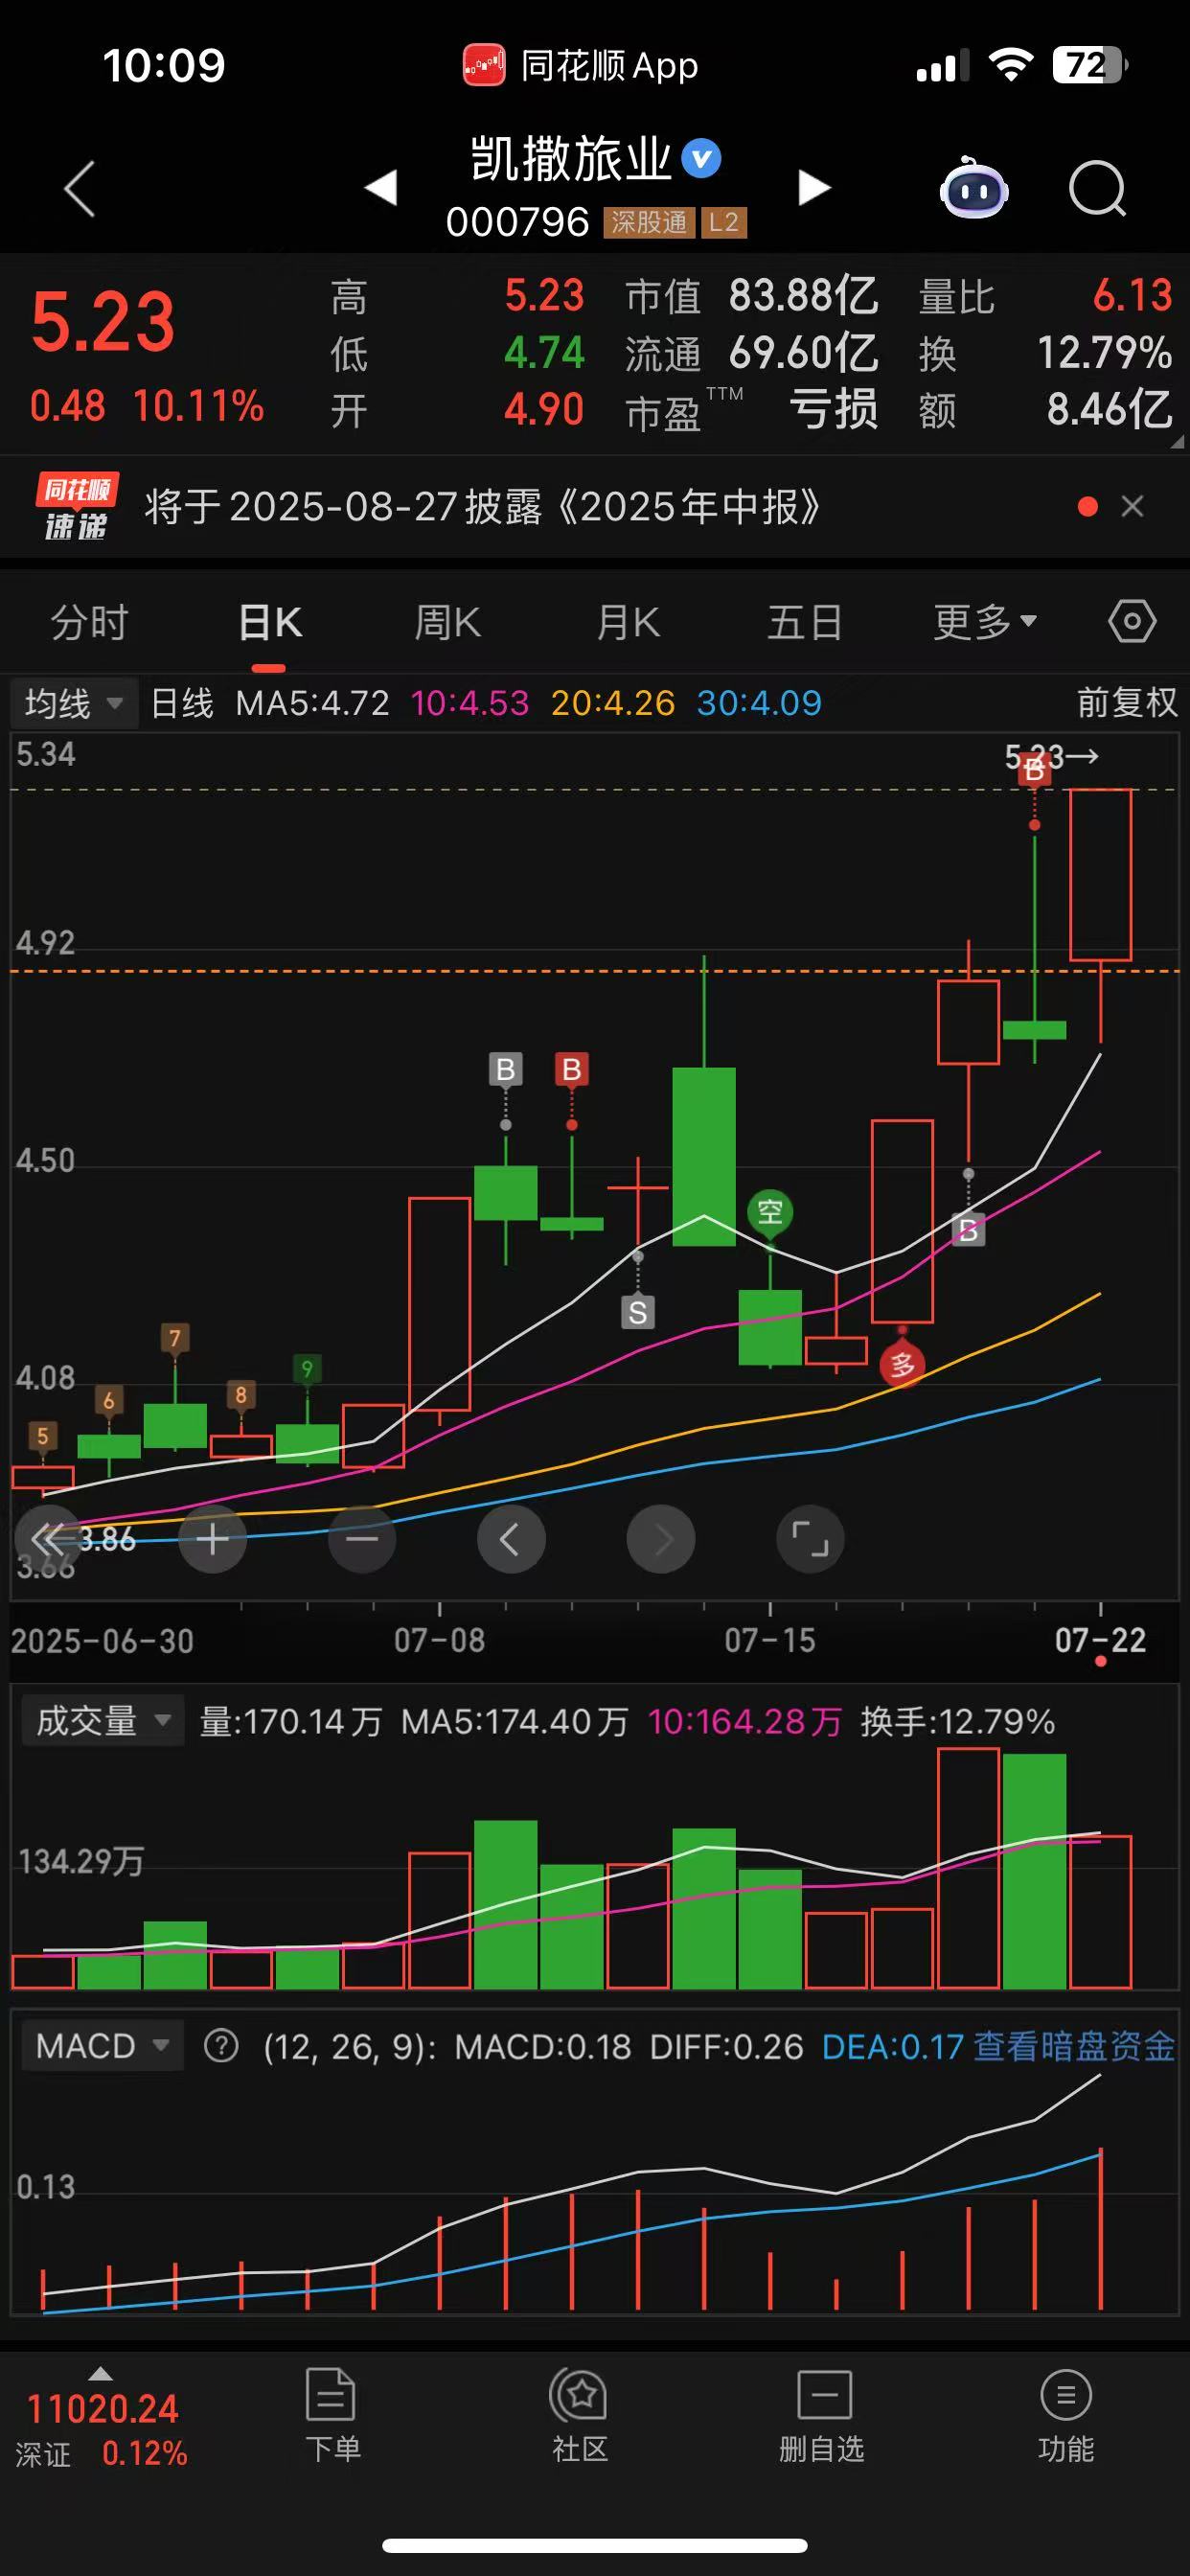
Task: Zoom in chart with plus button
Action: point(212,1539)
